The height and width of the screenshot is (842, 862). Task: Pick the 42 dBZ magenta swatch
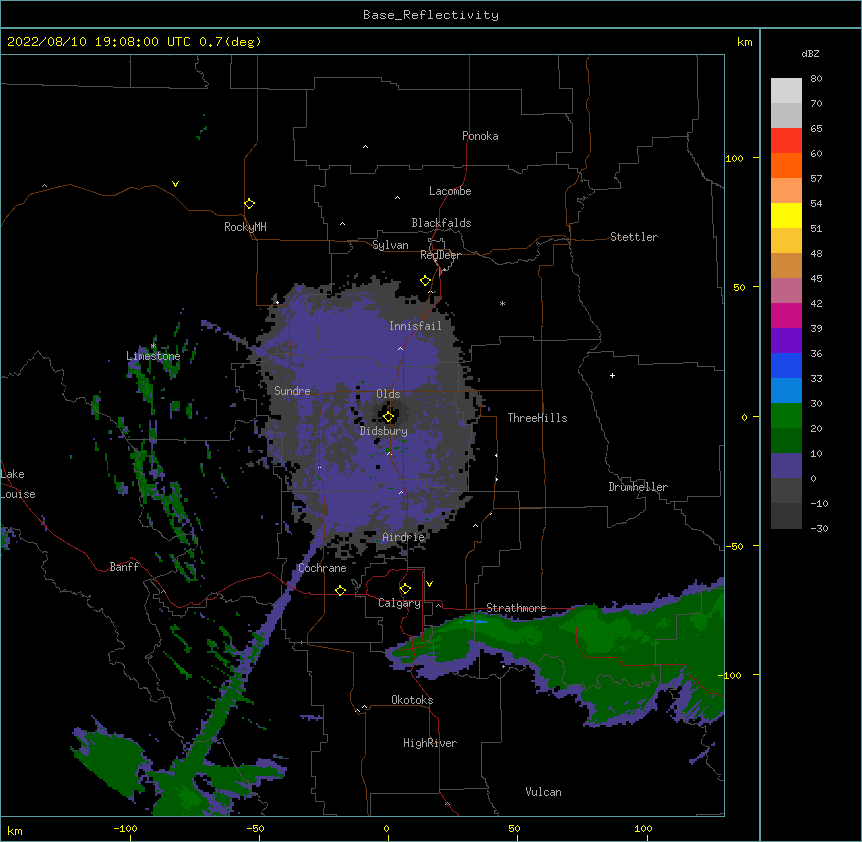786,315
